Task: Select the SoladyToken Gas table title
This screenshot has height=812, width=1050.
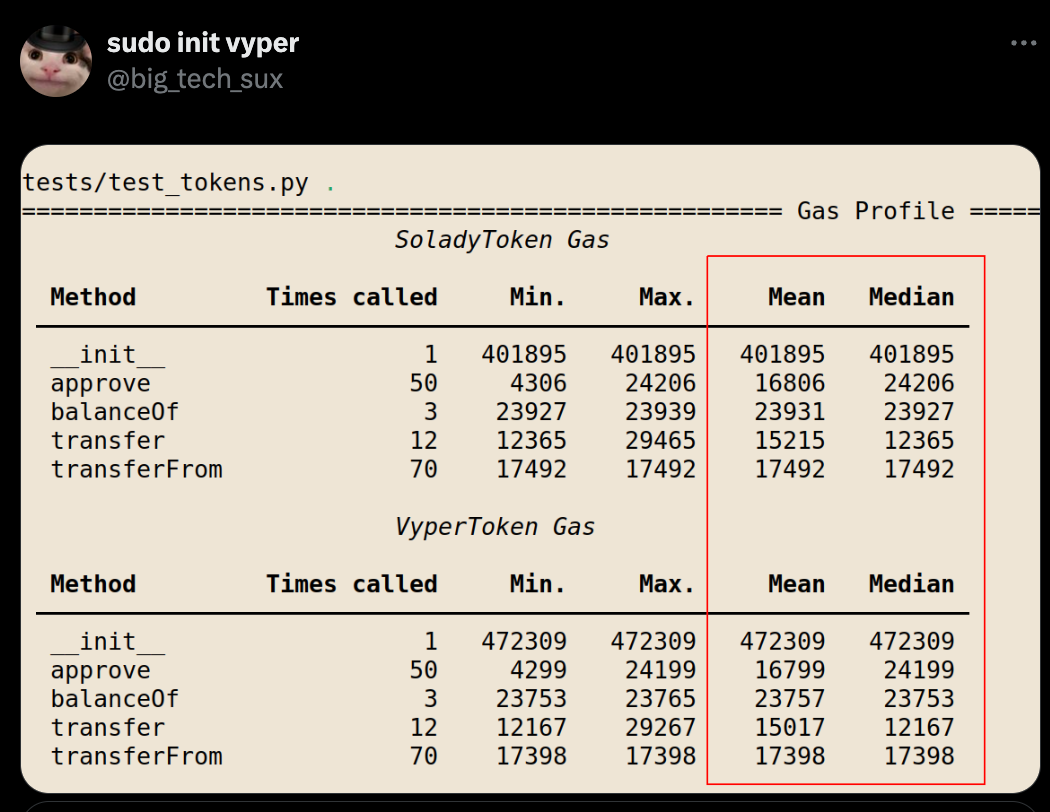Action: tap(502, 240)
